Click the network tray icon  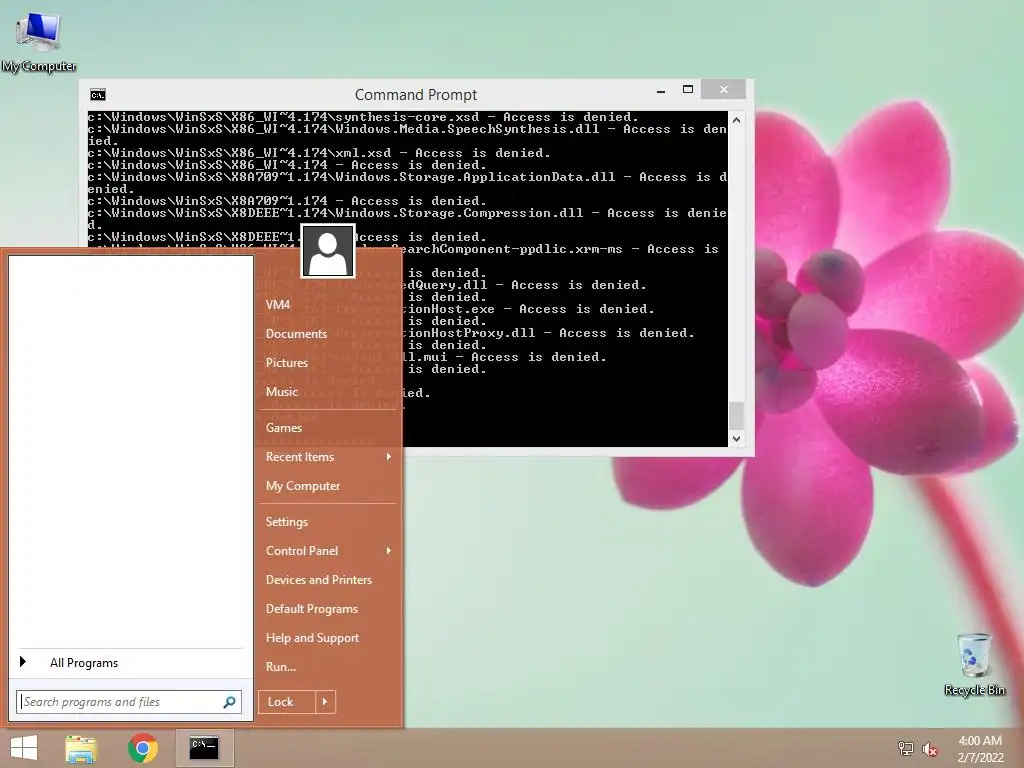906,748
